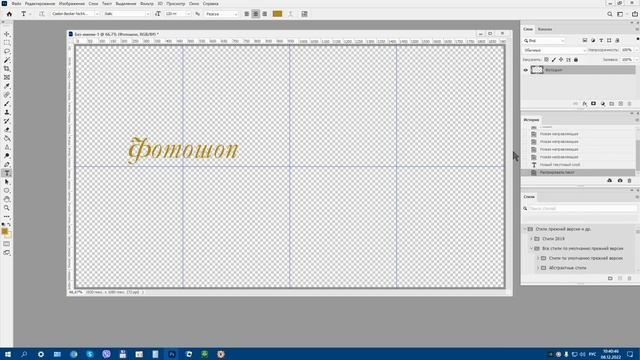The width and height of the screenshot is (640, 360).
Task: Open the layer blend mode Обычные dropdown
Action: pyautogui.click(x=555, y=50)
